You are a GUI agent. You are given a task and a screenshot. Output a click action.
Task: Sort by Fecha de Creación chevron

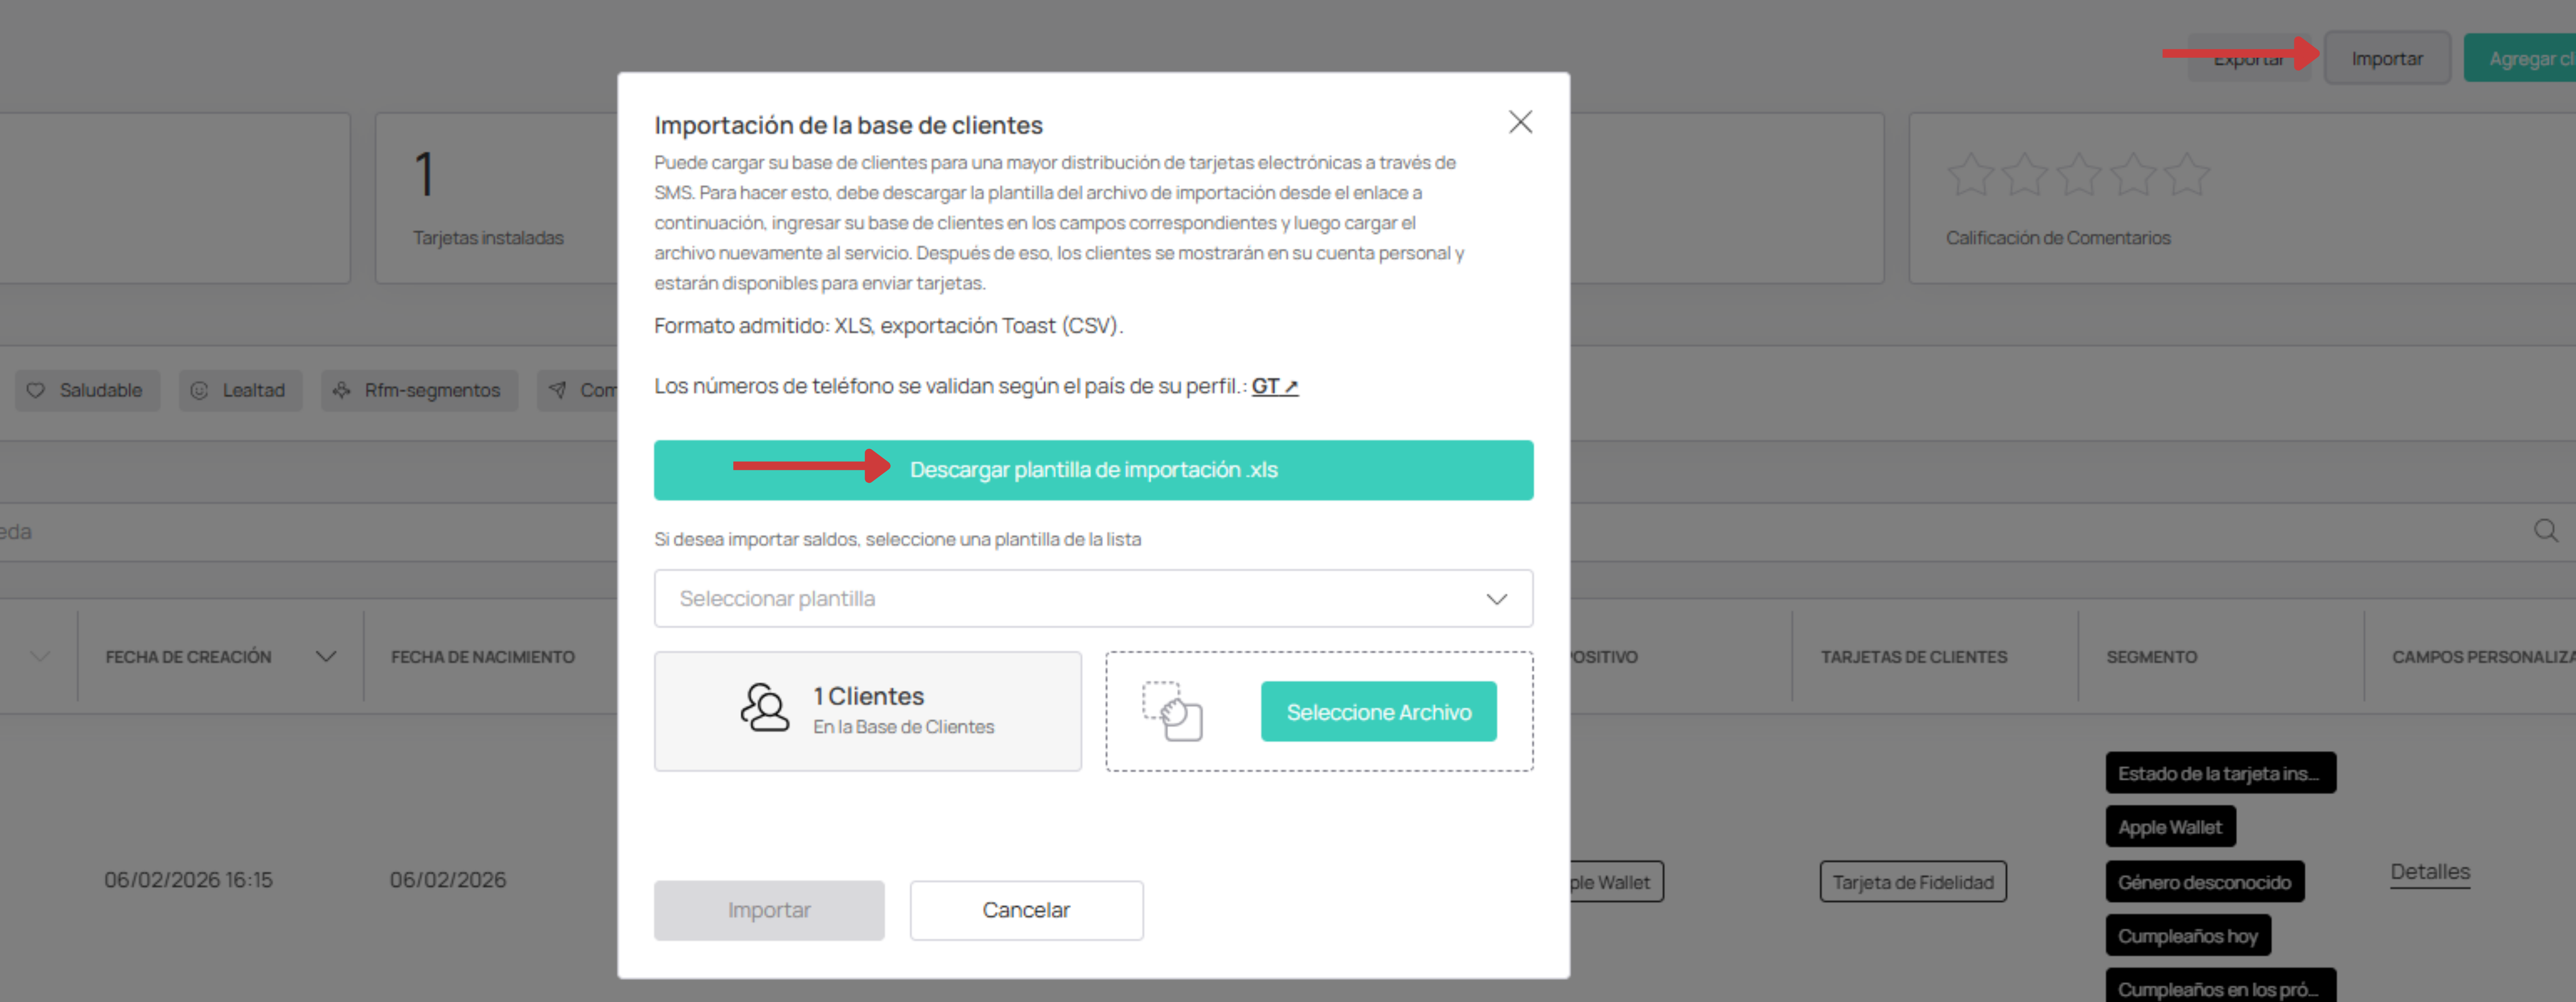[x=326, y=657]
